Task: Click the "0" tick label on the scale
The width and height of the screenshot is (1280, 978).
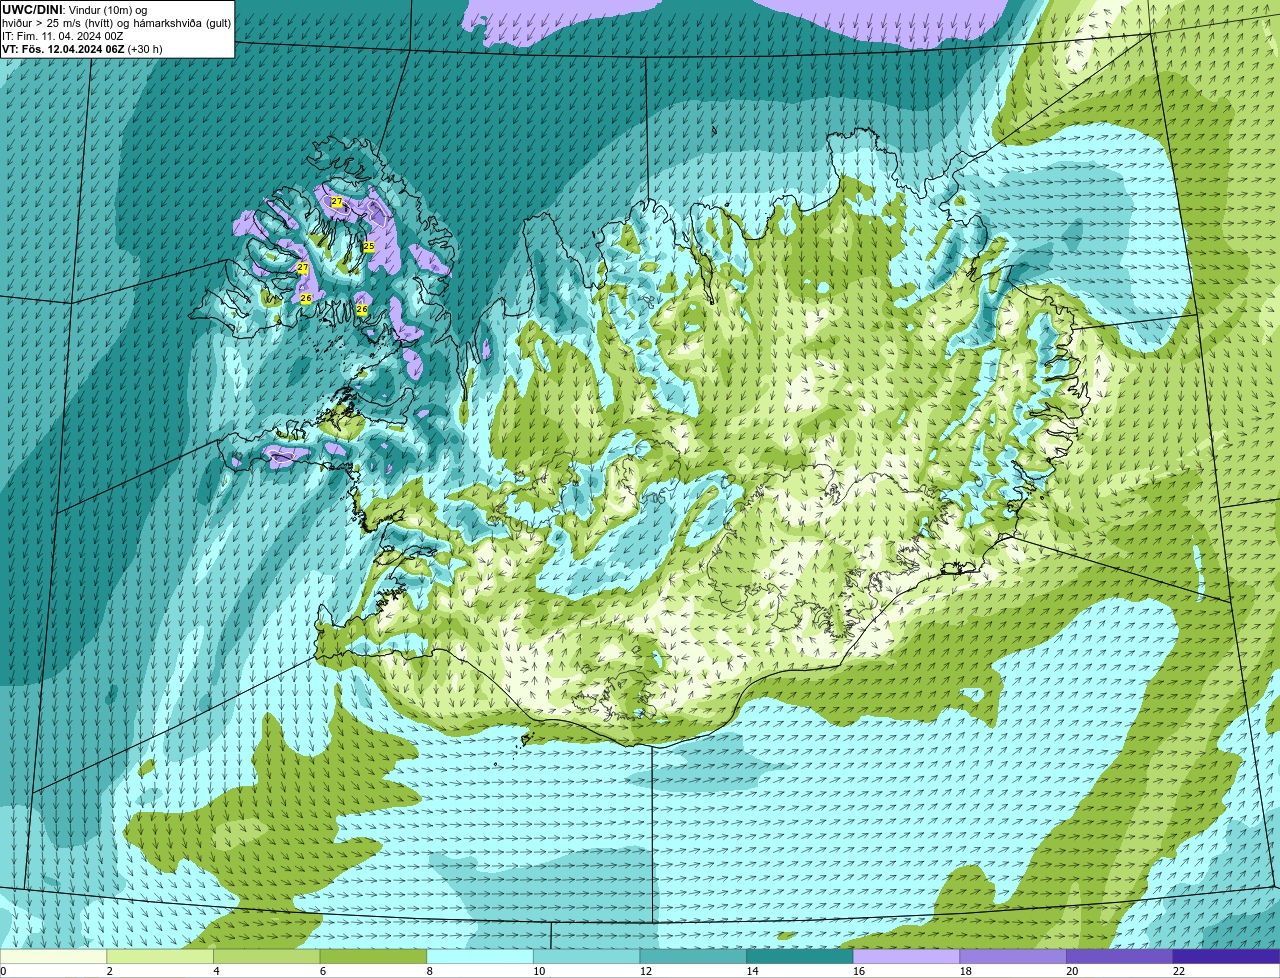Action: click(3, 971)
